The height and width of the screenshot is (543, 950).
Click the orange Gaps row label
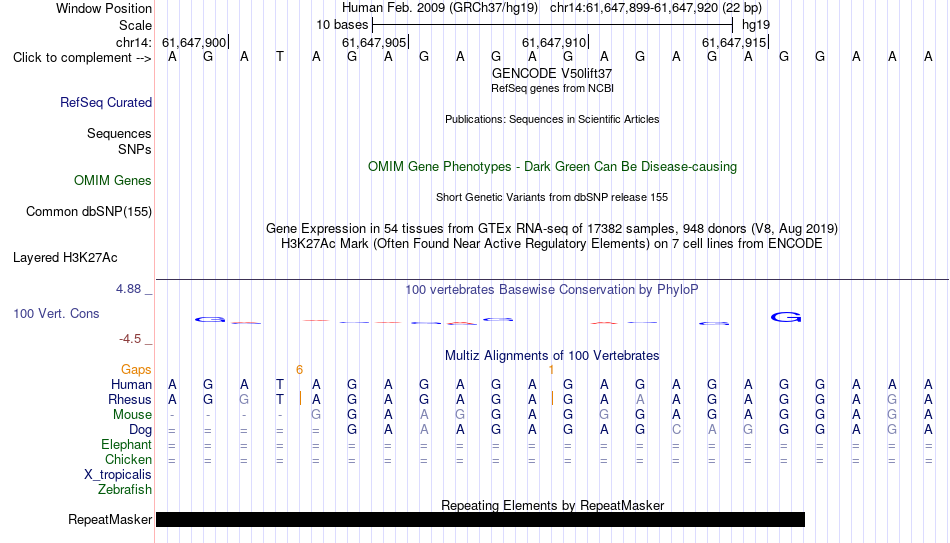(x=136, y=370)
